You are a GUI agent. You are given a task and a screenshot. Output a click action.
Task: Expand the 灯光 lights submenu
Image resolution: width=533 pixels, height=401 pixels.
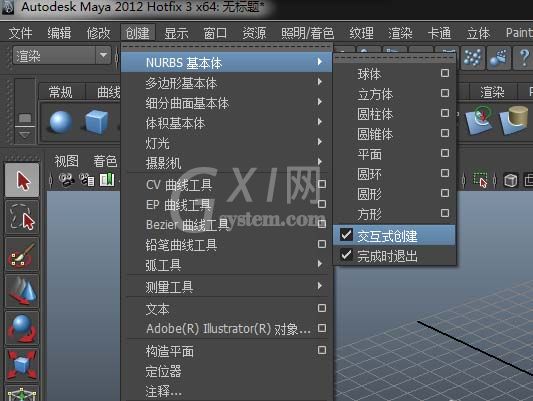[226, 142]
